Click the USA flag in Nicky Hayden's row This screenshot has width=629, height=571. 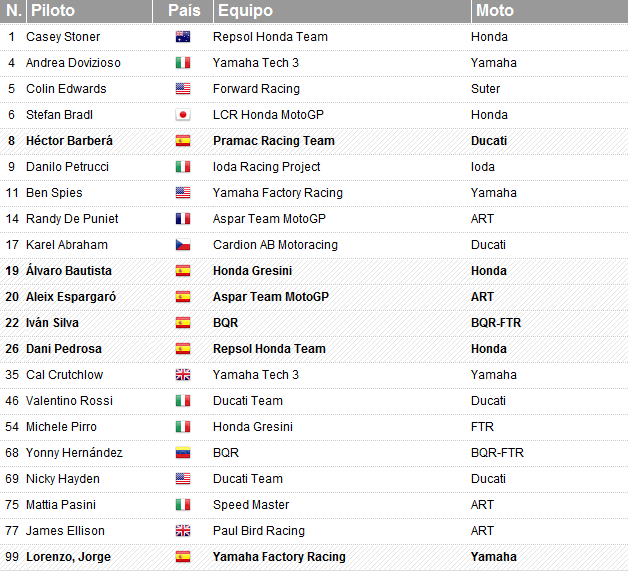pos(183,479)
